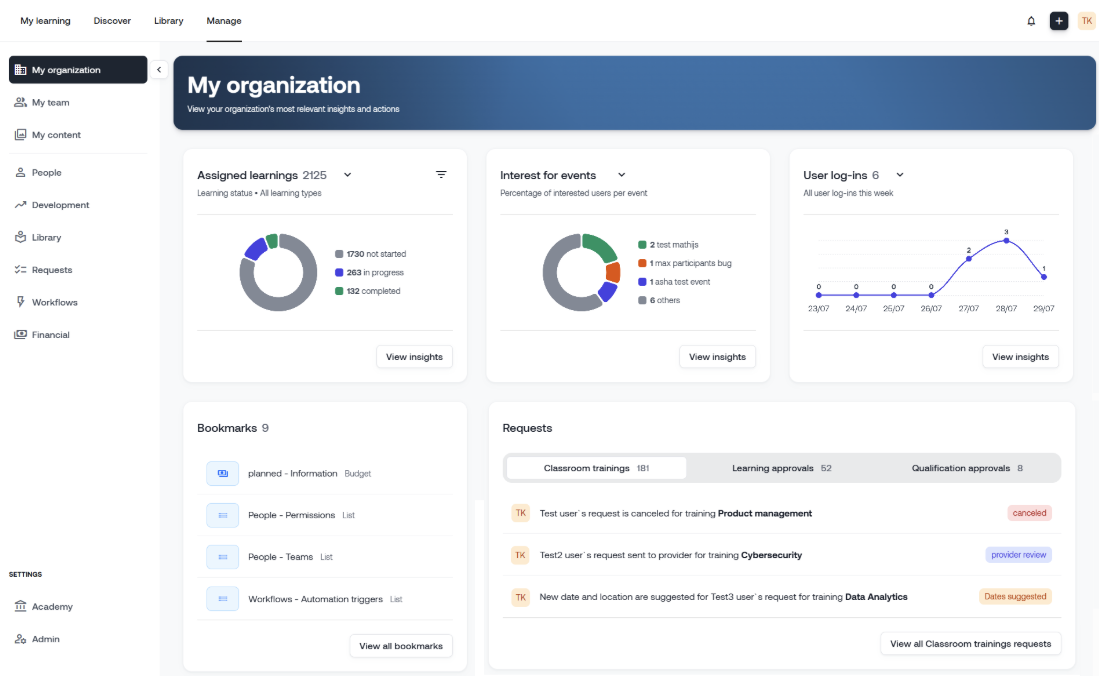
Task: Click the My team people icon
Action: pos(20,102)
